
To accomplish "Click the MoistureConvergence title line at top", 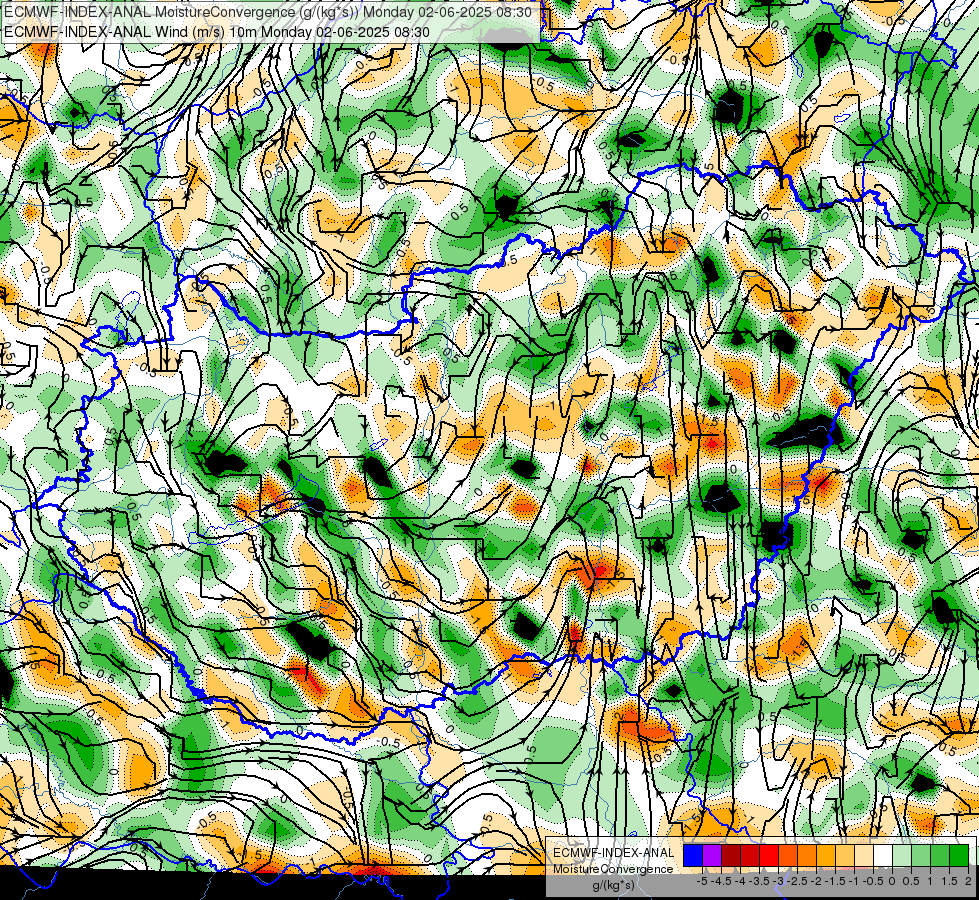I will pos(268,12).
